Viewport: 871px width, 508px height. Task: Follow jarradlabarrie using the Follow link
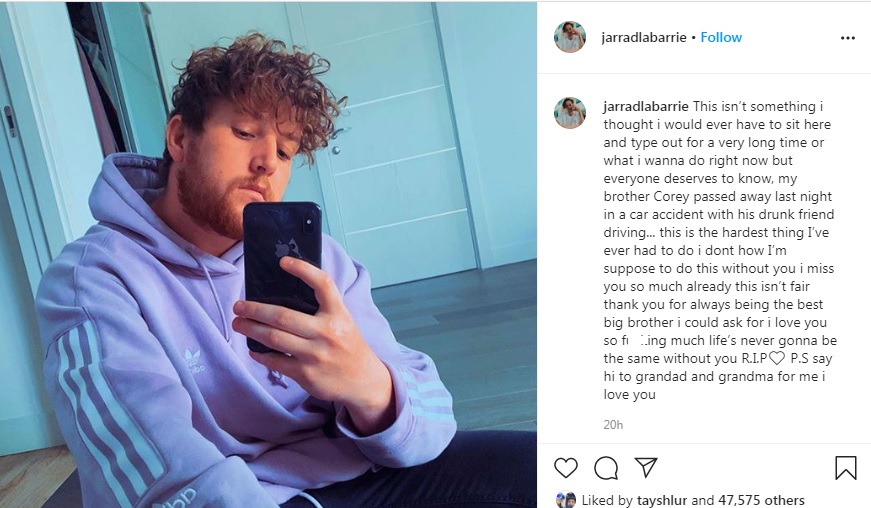click(x=721, y=37)
